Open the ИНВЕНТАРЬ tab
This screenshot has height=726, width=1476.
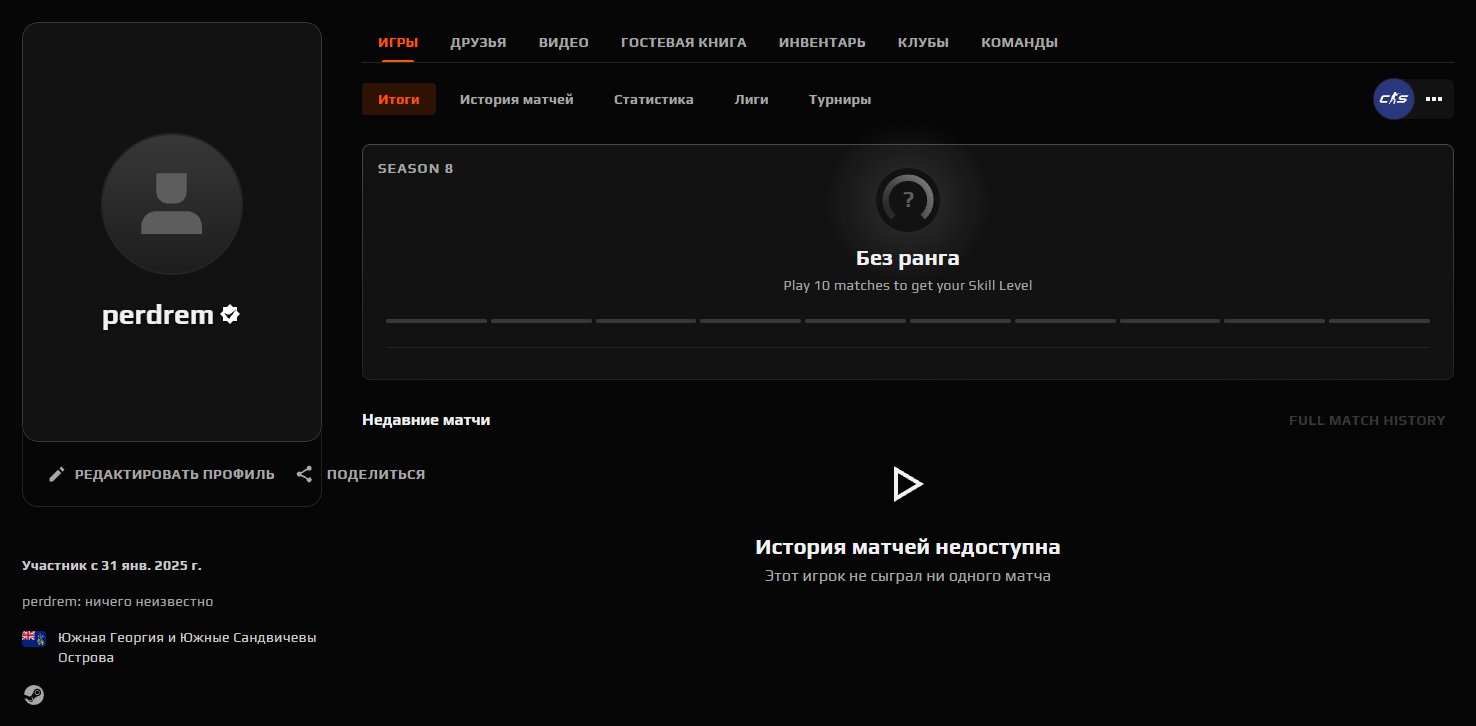point(822,43)
